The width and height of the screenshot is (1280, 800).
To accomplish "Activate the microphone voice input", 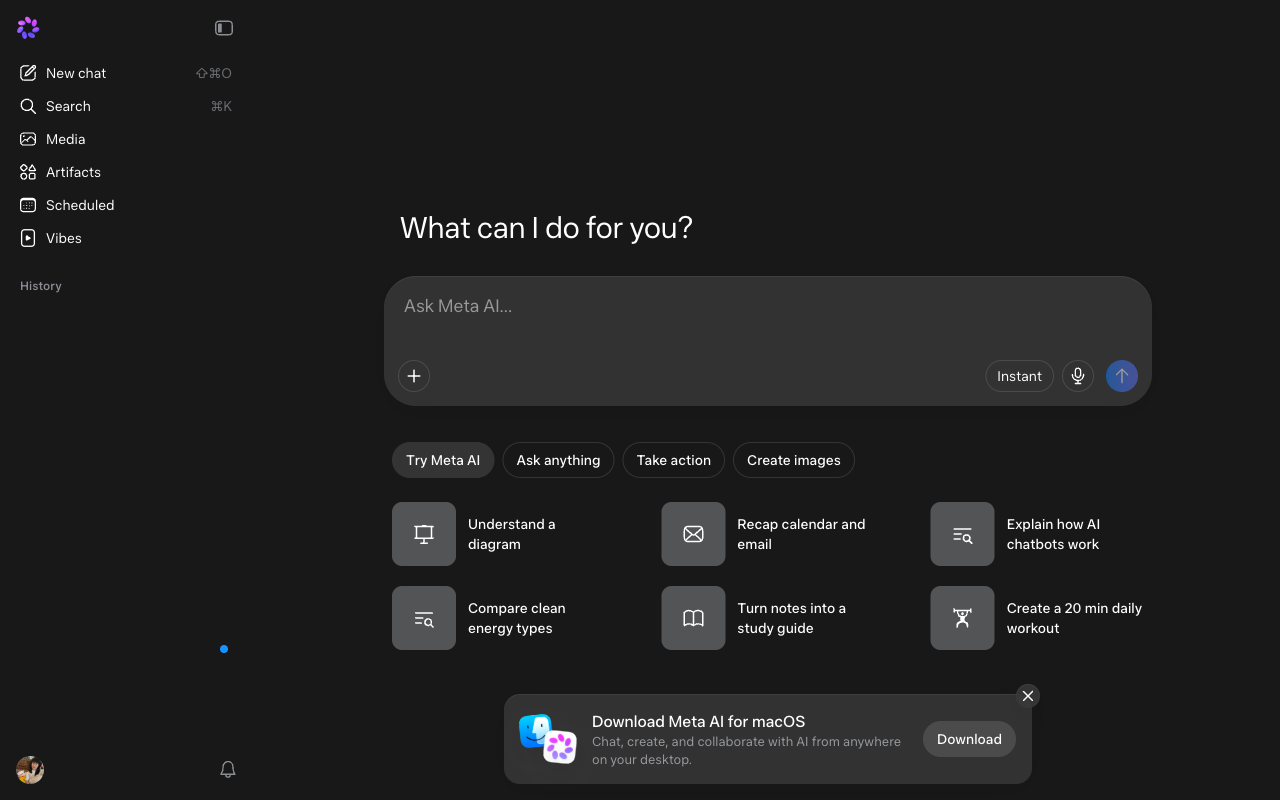I will coord(1078,376).
